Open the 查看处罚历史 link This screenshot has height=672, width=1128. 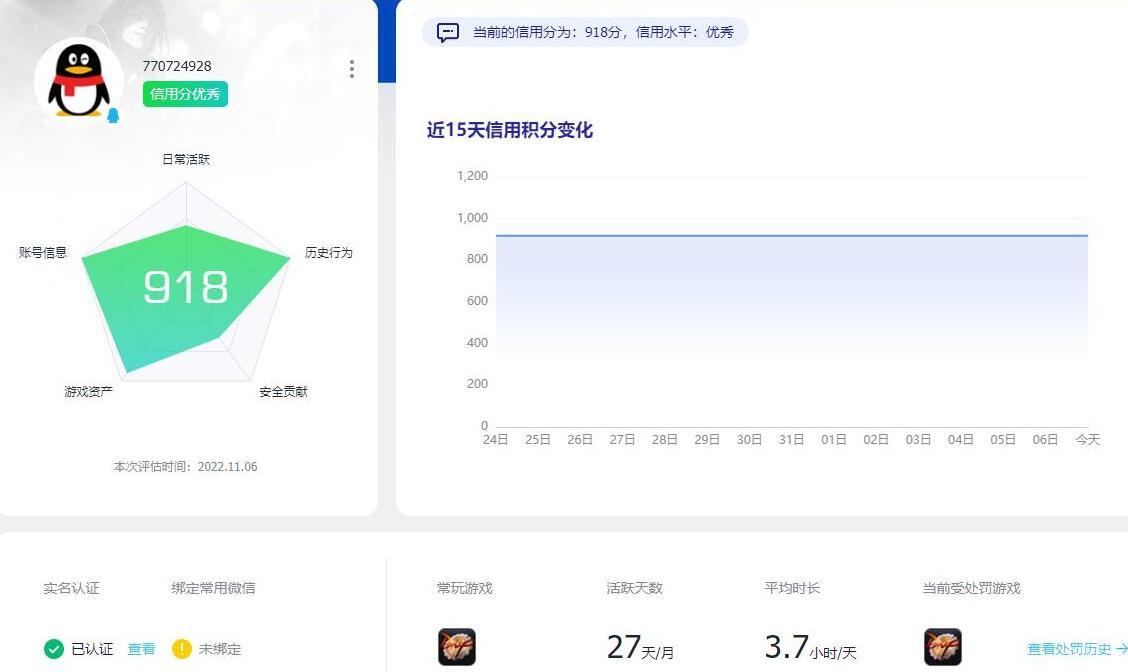1069,649
